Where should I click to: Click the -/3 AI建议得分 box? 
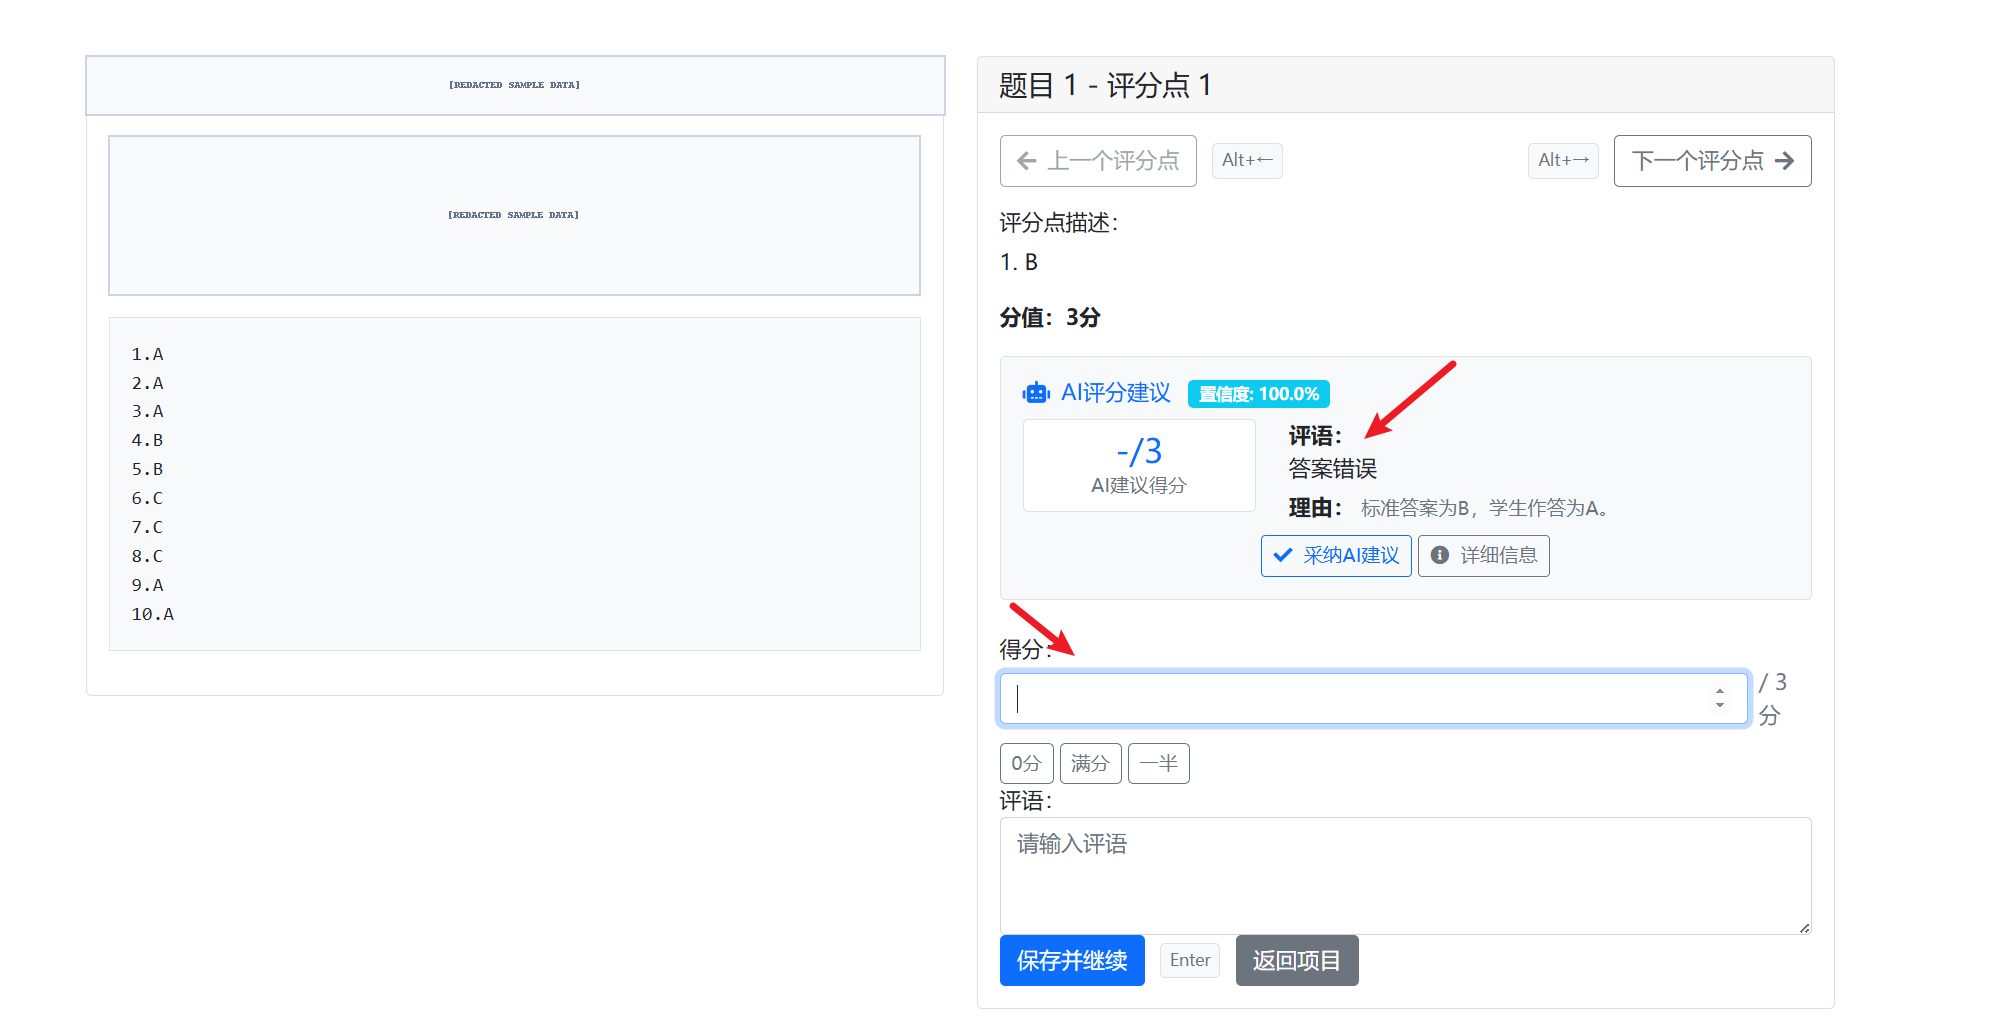coord(1139,466)
